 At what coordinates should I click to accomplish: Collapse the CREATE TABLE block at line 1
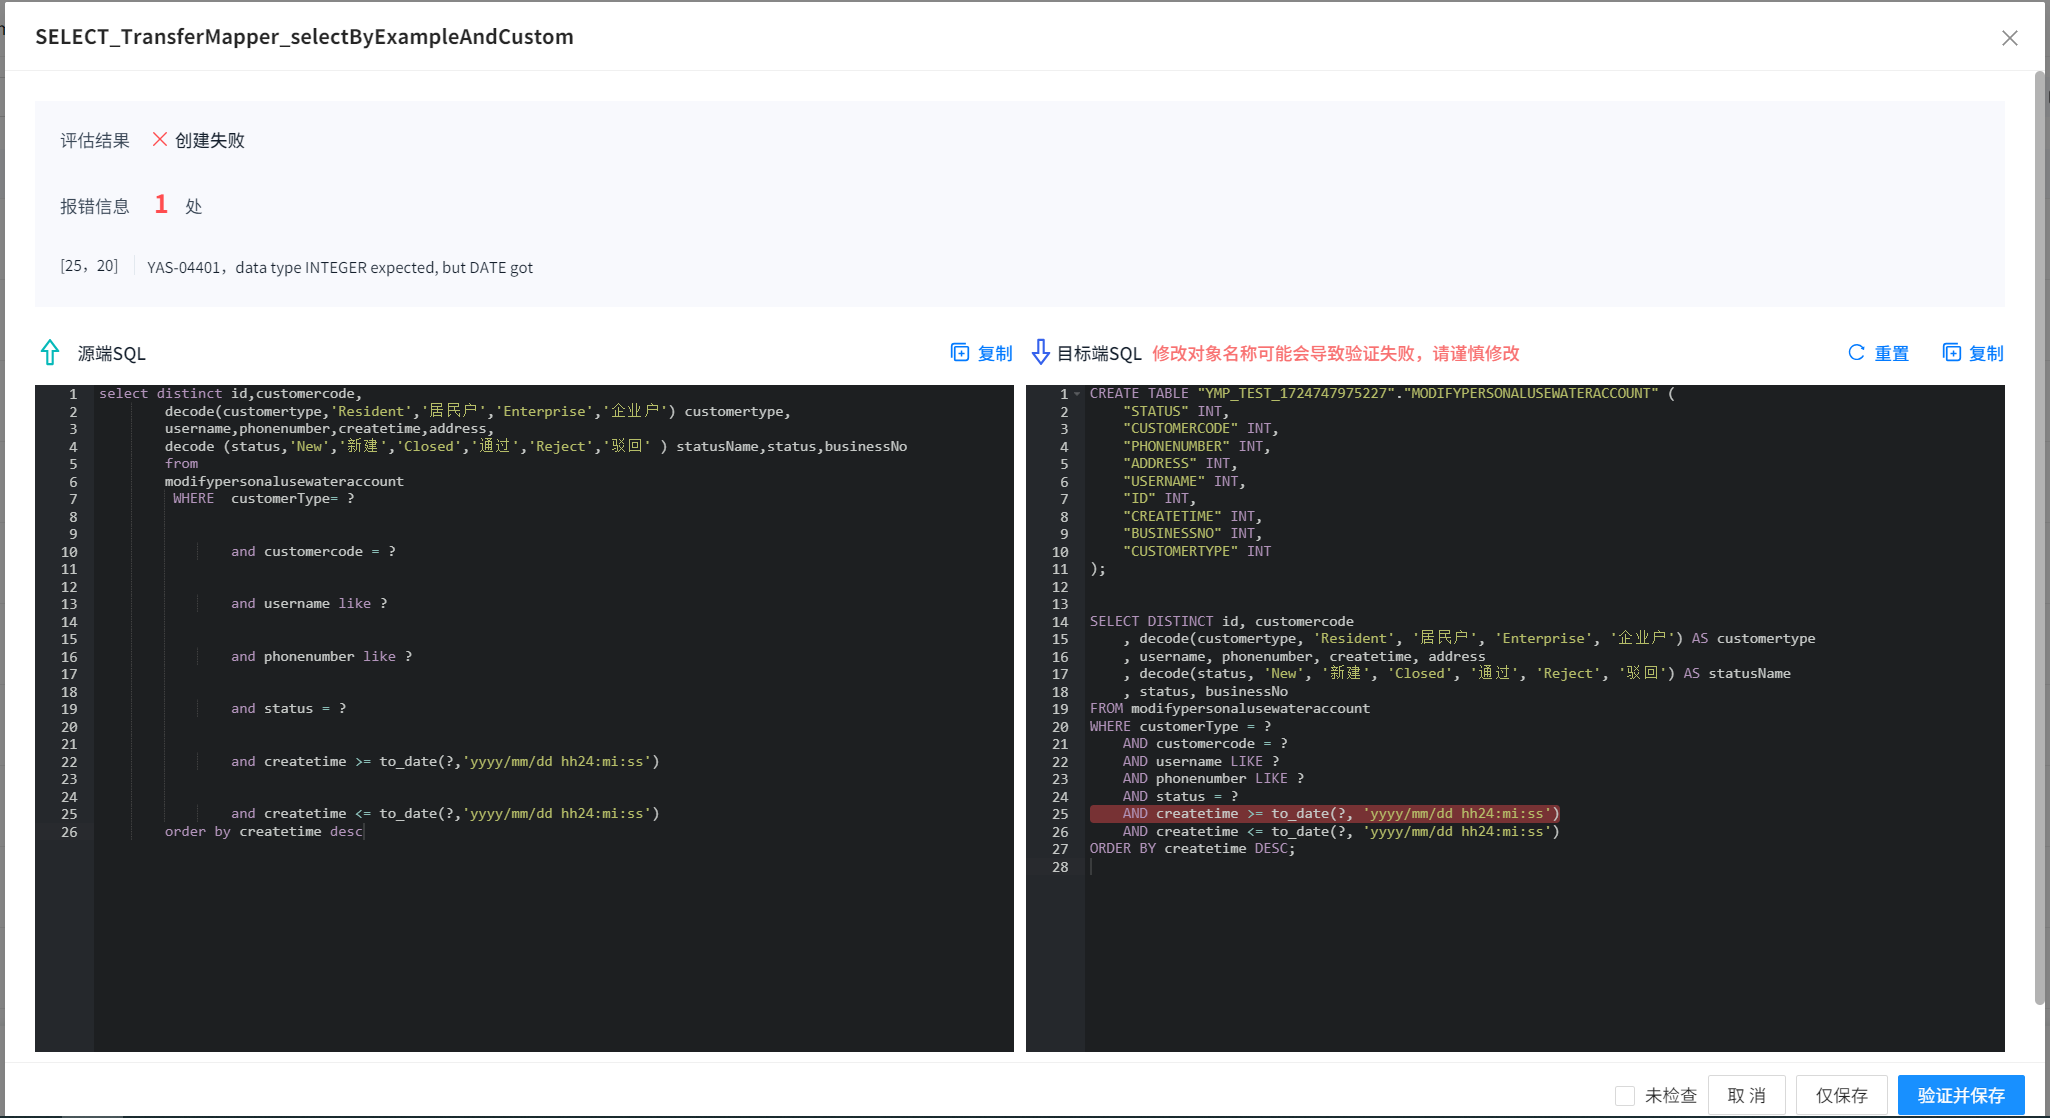[1077, 392]
